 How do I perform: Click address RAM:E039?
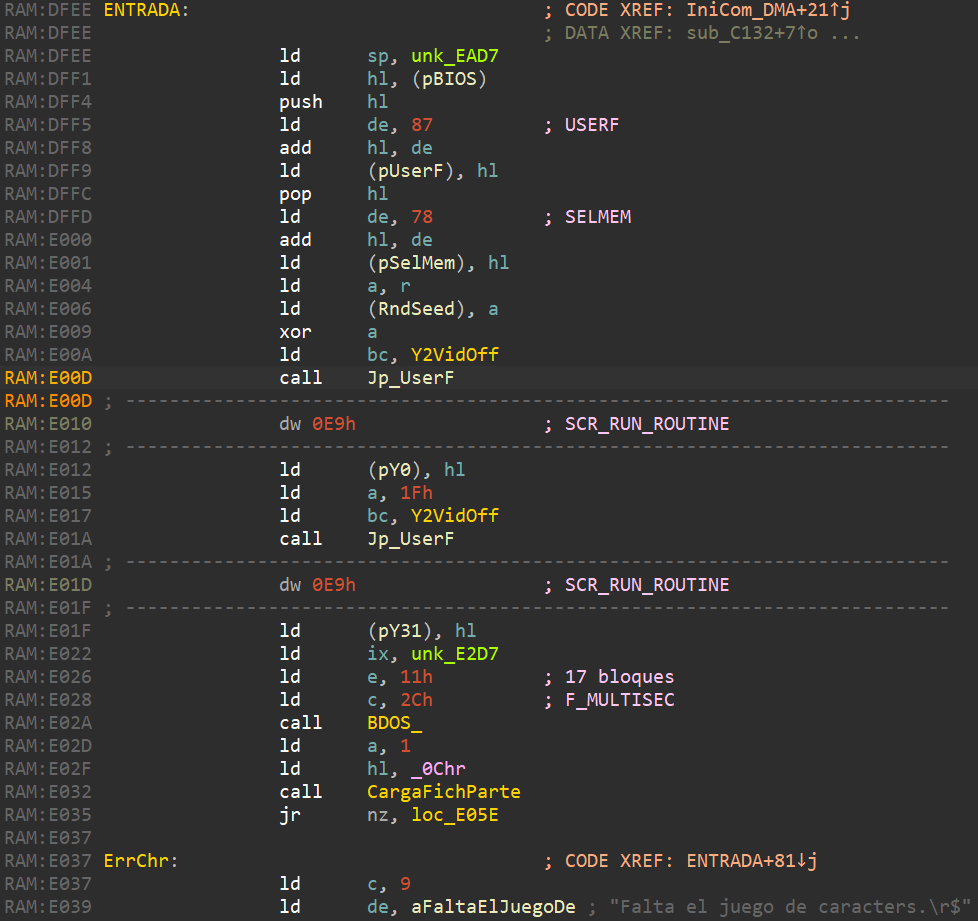(48, 907)
